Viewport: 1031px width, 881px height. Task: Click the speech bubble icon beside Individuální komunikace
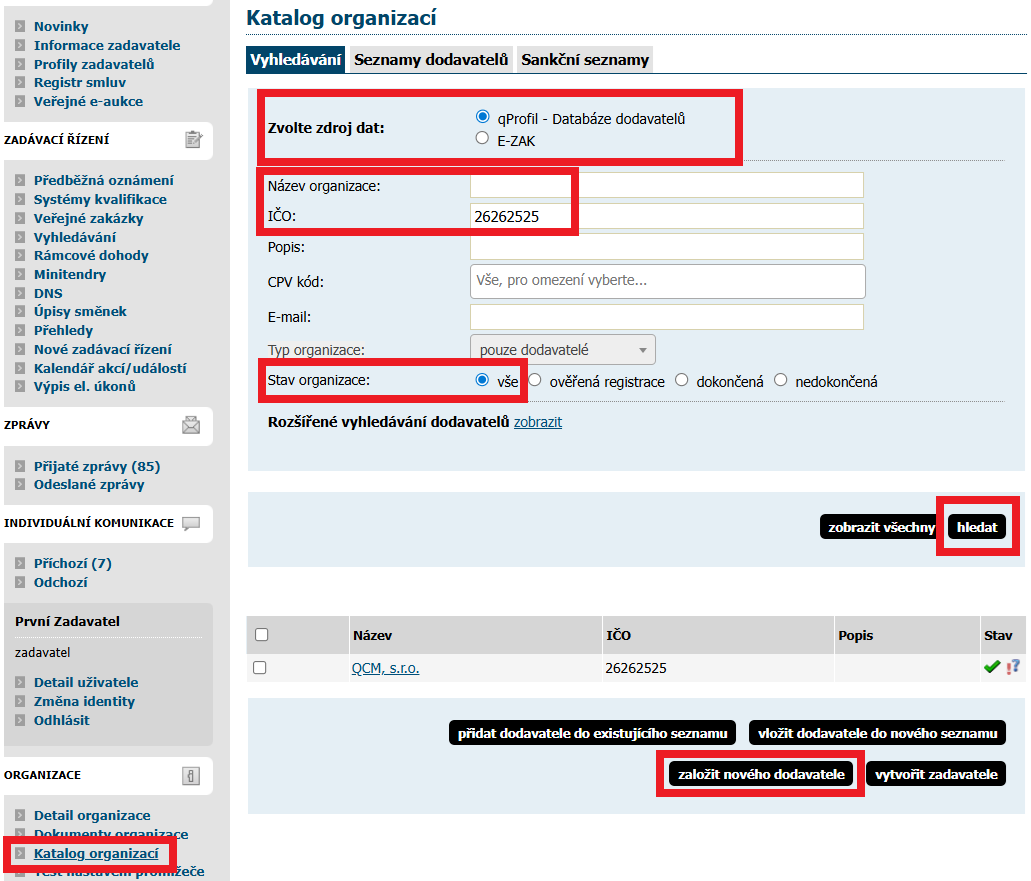point(191,523)
